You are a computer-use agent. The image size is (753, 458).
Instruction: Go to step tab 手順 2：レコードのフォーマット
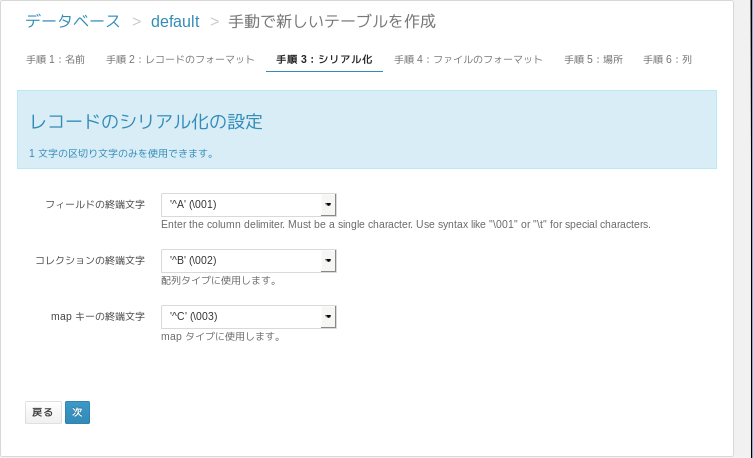click(180, 60)
